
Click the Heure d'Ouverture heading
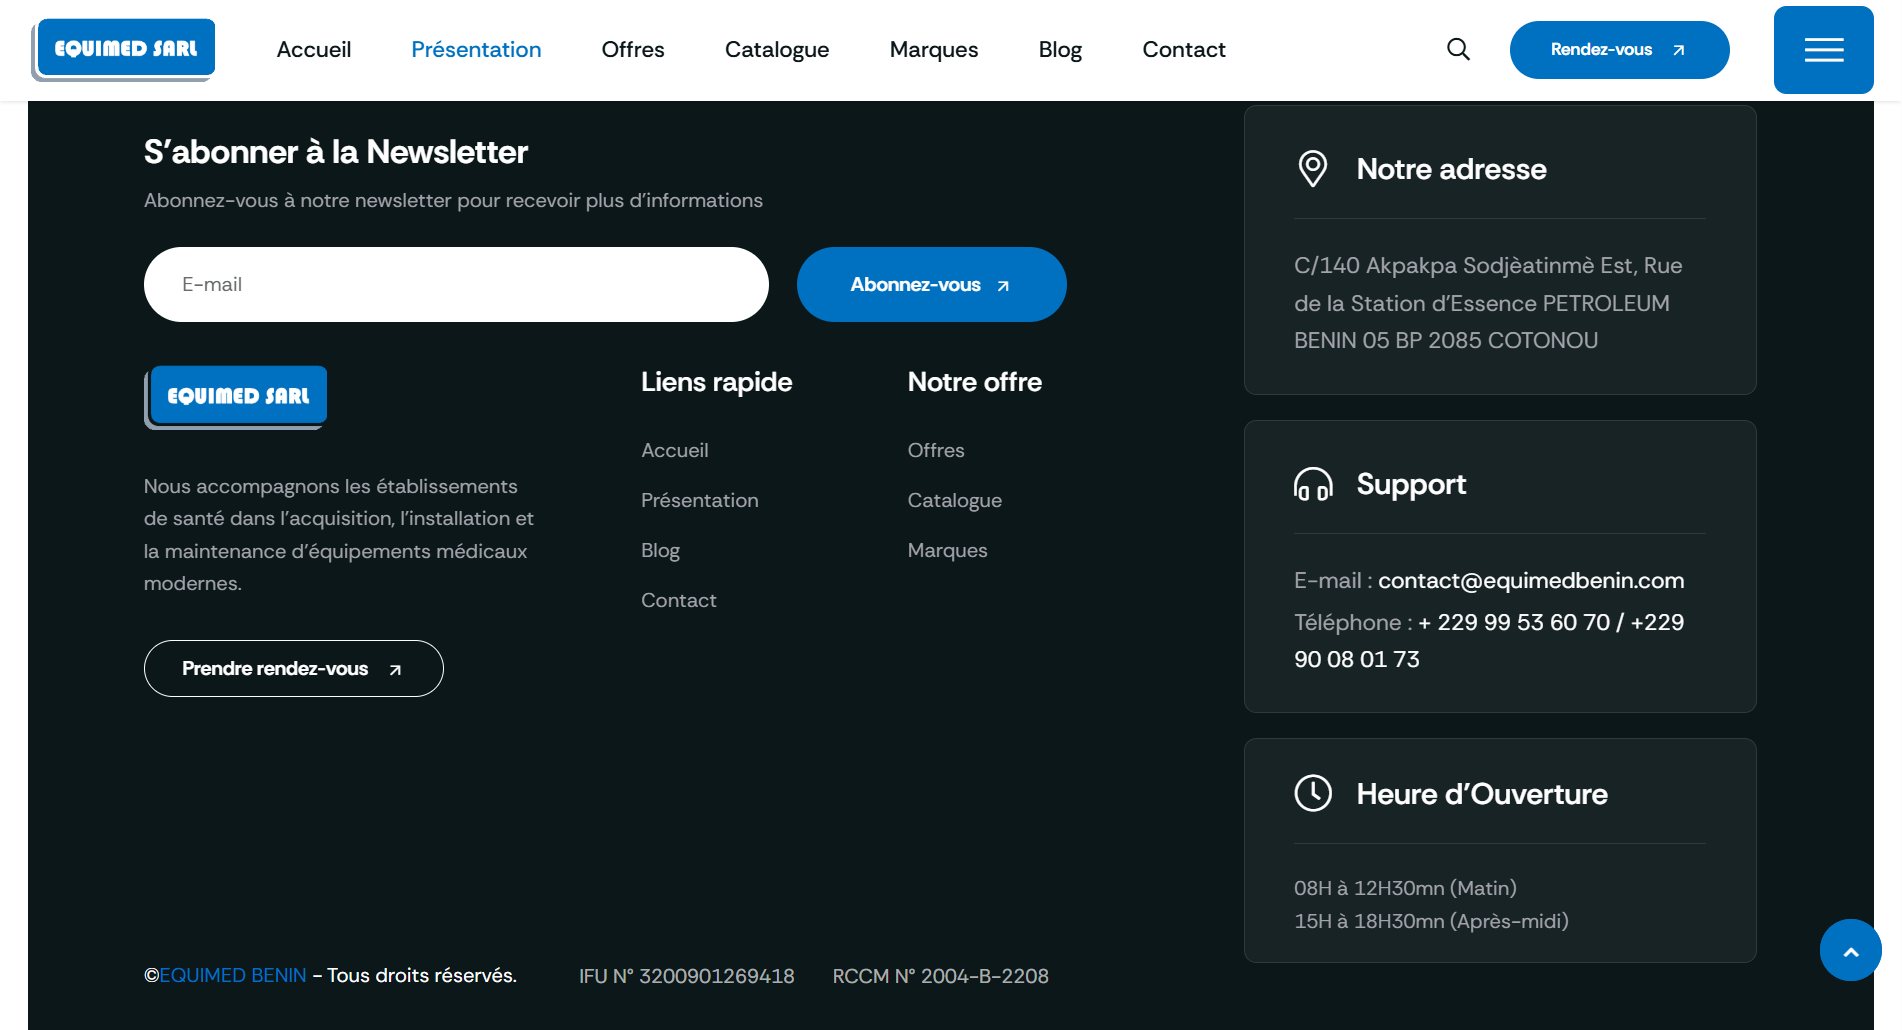tap(1481, 794)
